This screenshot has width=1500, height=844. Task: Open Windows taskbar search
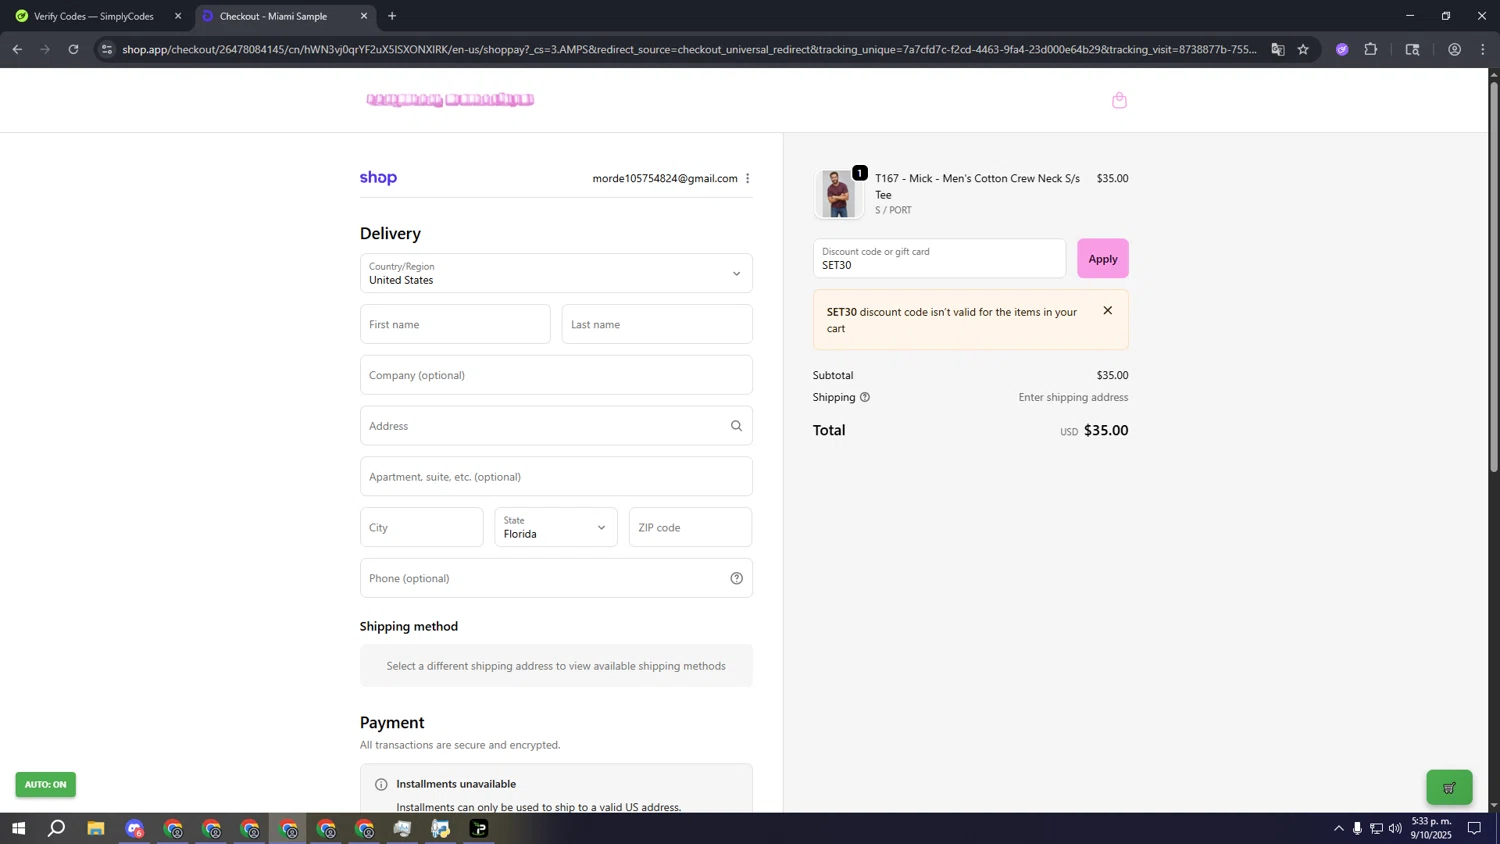tap(57, 828)
